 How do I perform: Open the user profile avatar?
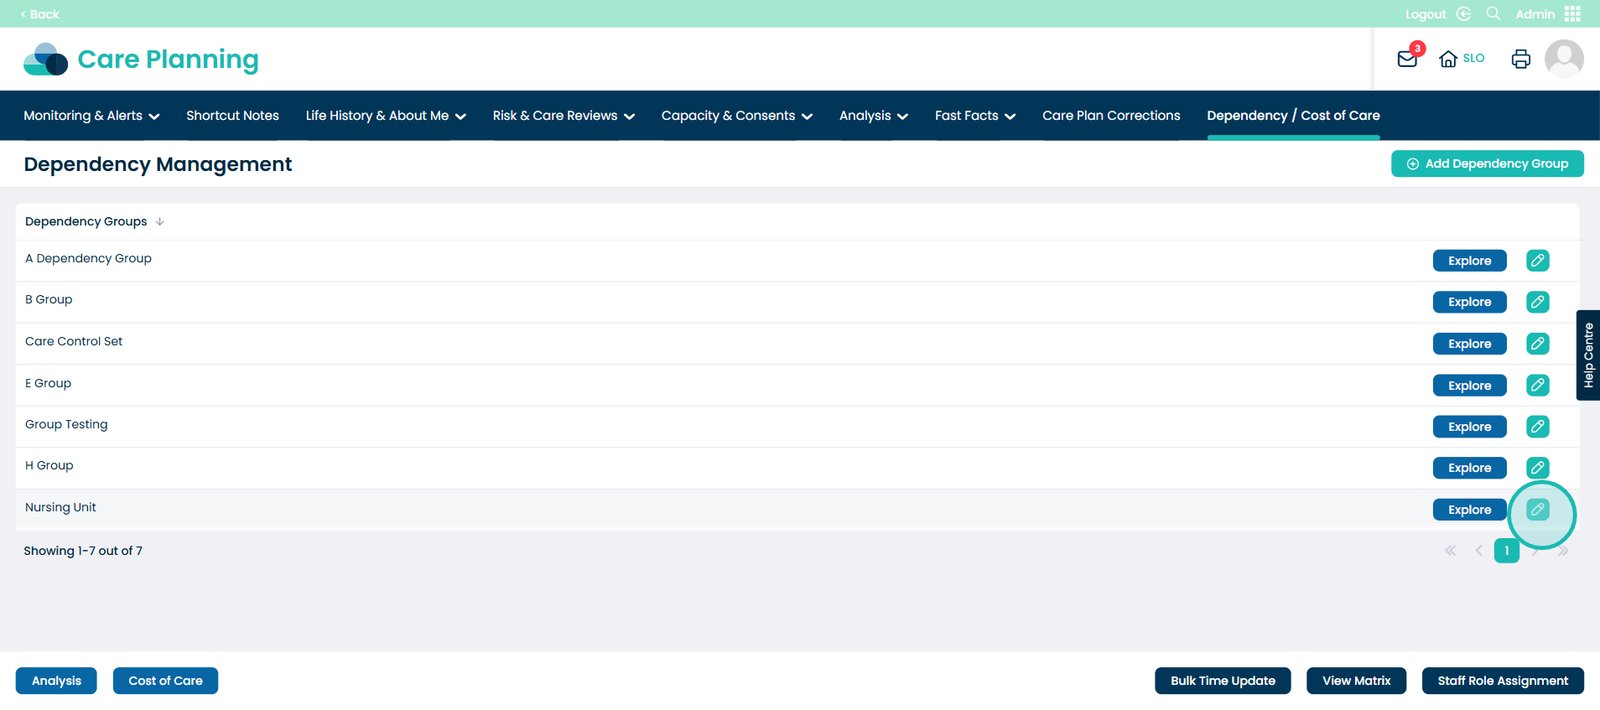(x=1564, y=59)
